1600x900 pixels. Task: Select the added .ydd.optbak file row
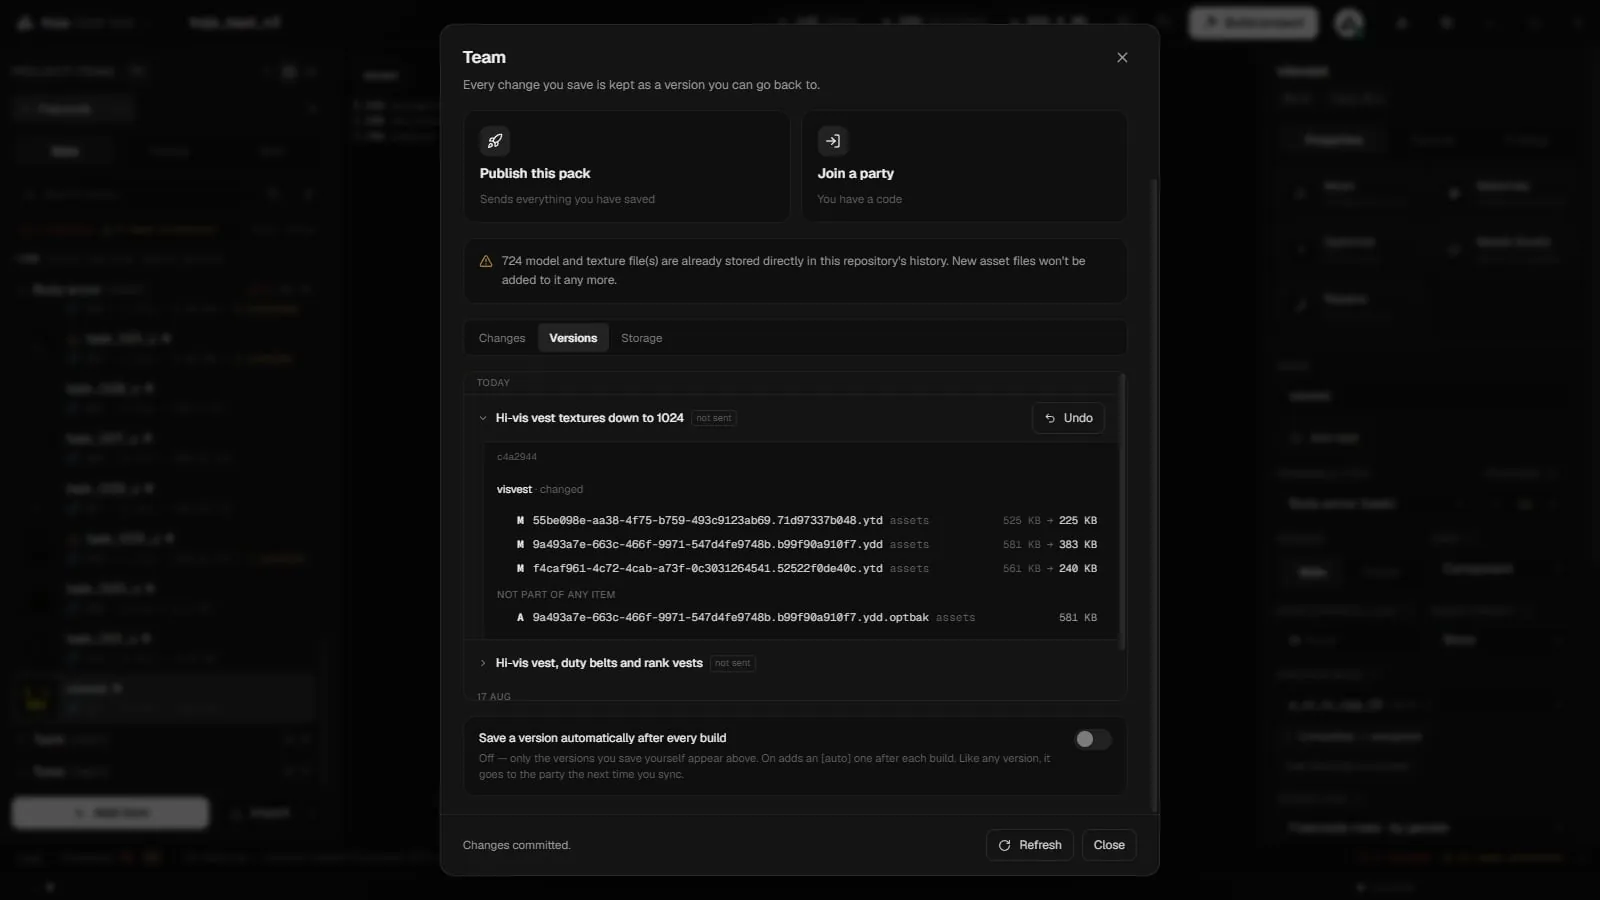click(806, 617)
